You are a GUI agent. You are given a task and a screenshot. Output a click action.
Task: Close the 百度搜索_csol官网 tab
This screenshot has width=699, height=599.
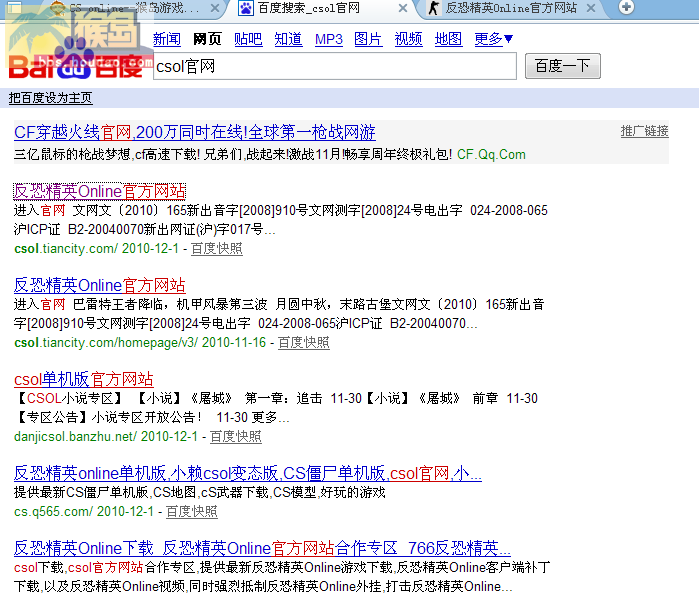(403, 8)
